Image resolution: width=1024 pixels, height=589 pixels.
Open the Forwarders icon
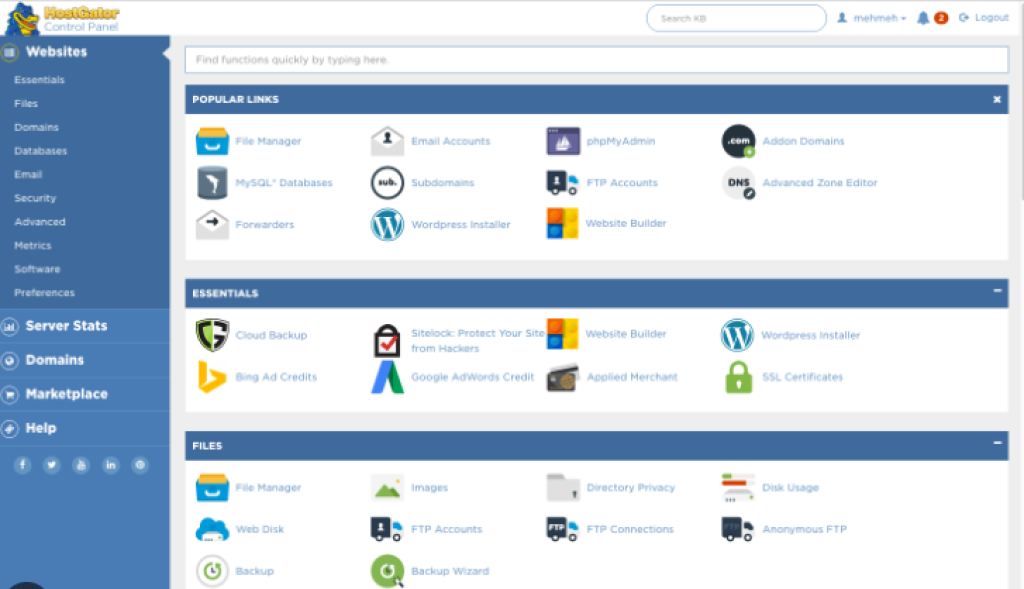point(212,225)
